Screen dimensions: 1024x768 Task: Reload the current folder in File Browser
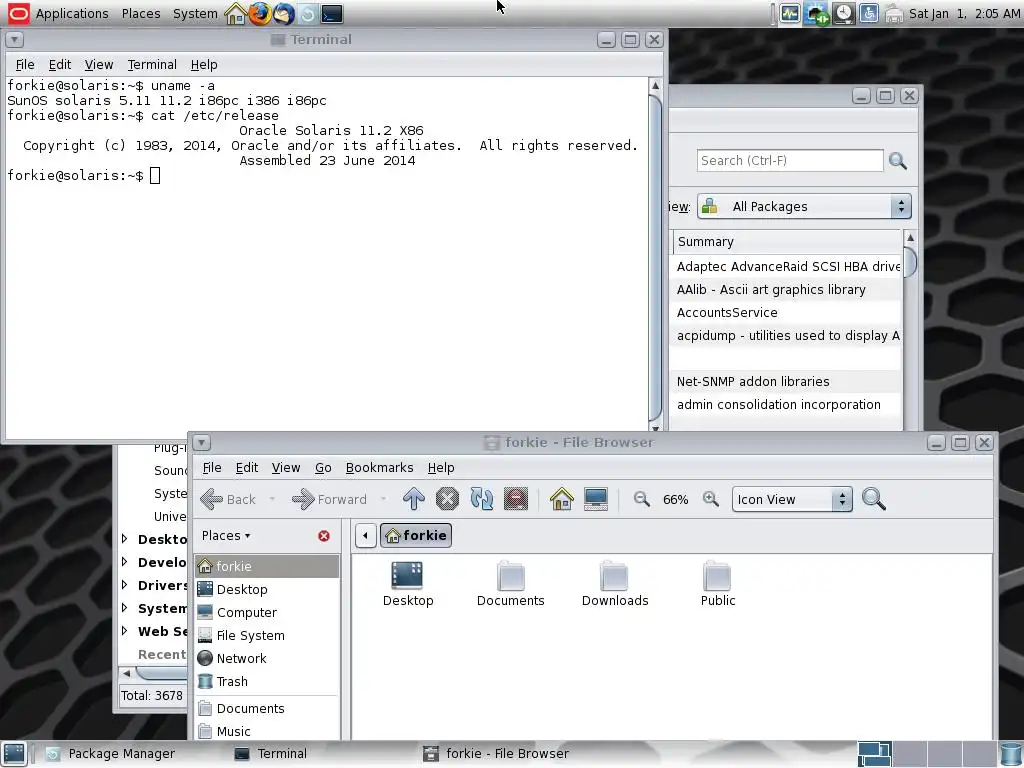482,499
